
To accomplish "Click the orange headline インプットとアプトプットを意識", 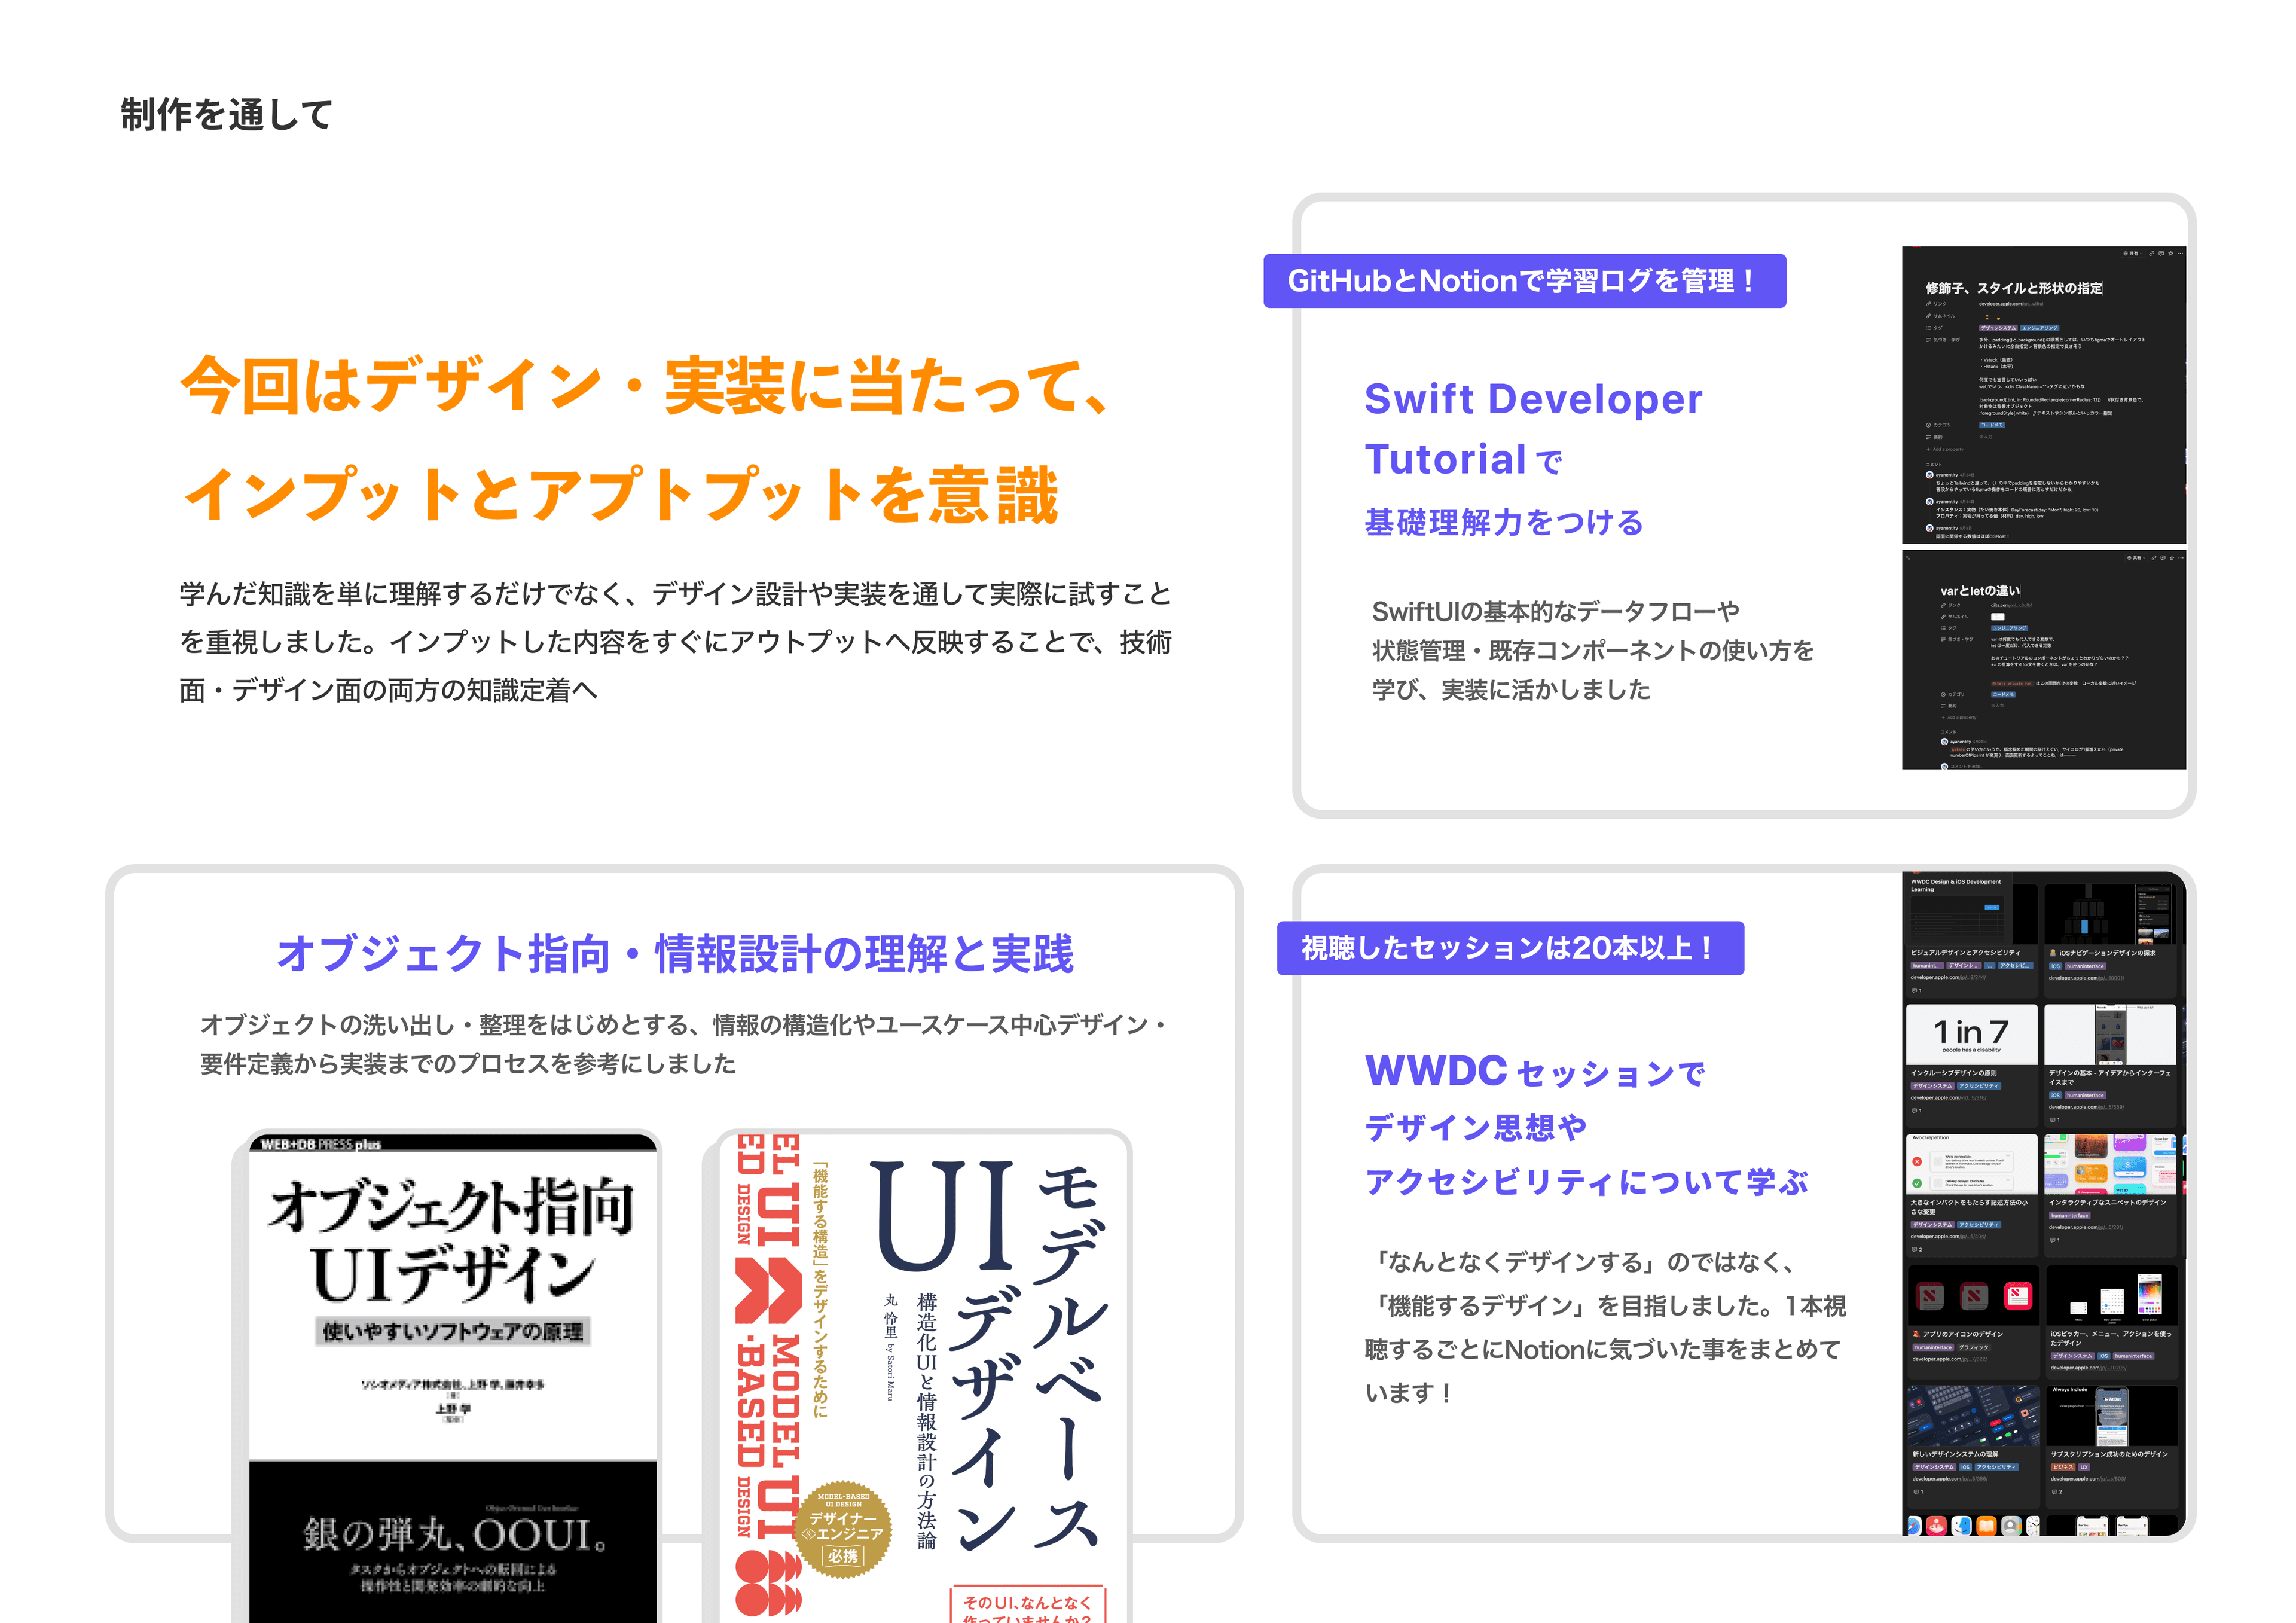I will click(620, 495).
